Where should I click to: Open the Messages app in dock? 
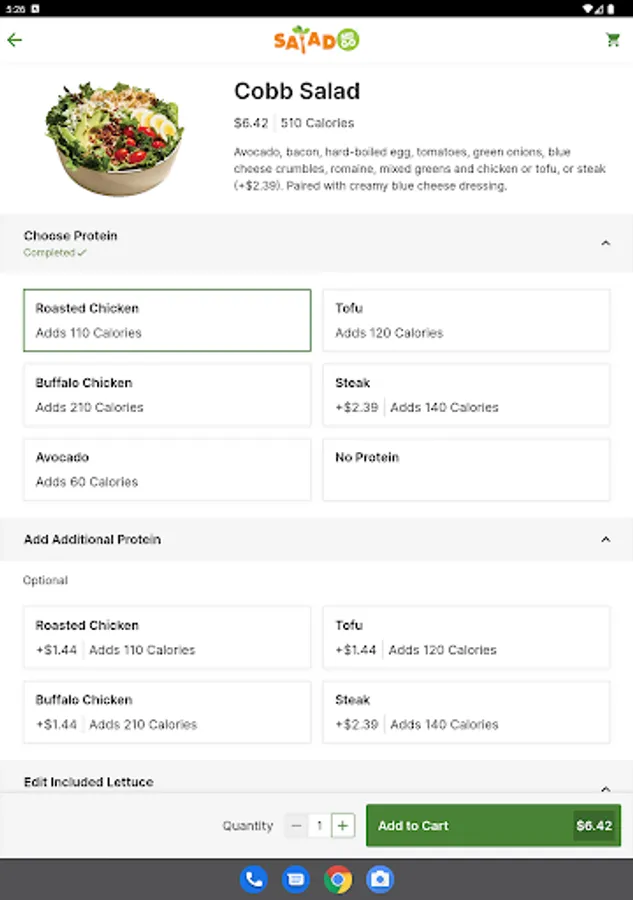coord(295,879)
